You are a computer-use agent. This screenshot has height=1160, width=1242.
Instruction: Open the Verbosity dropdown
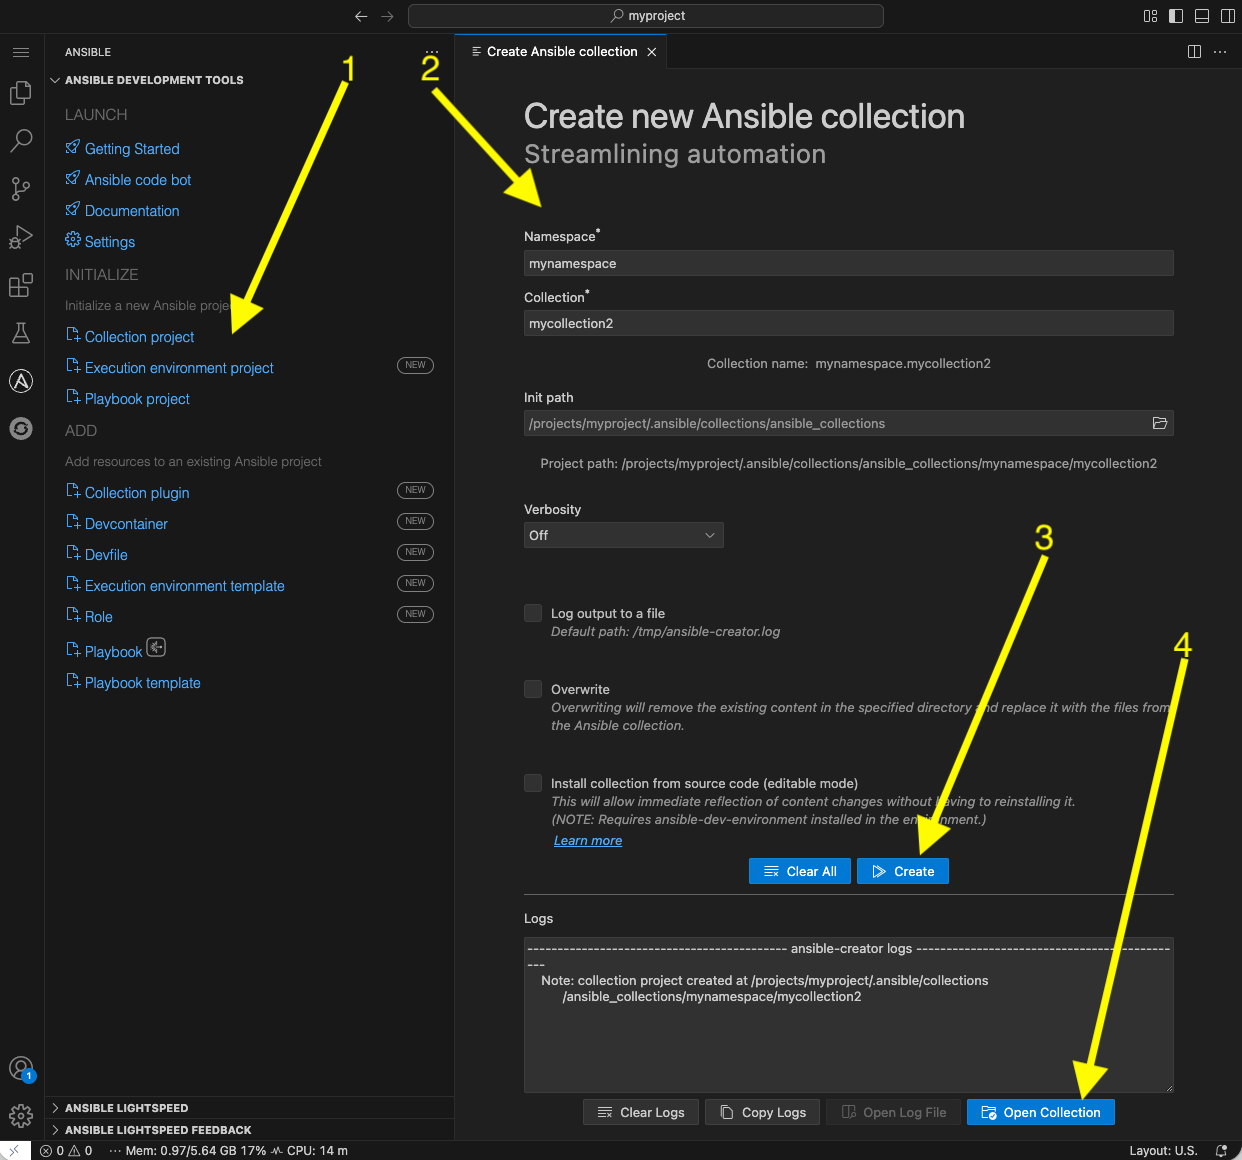tap(623, 535)
